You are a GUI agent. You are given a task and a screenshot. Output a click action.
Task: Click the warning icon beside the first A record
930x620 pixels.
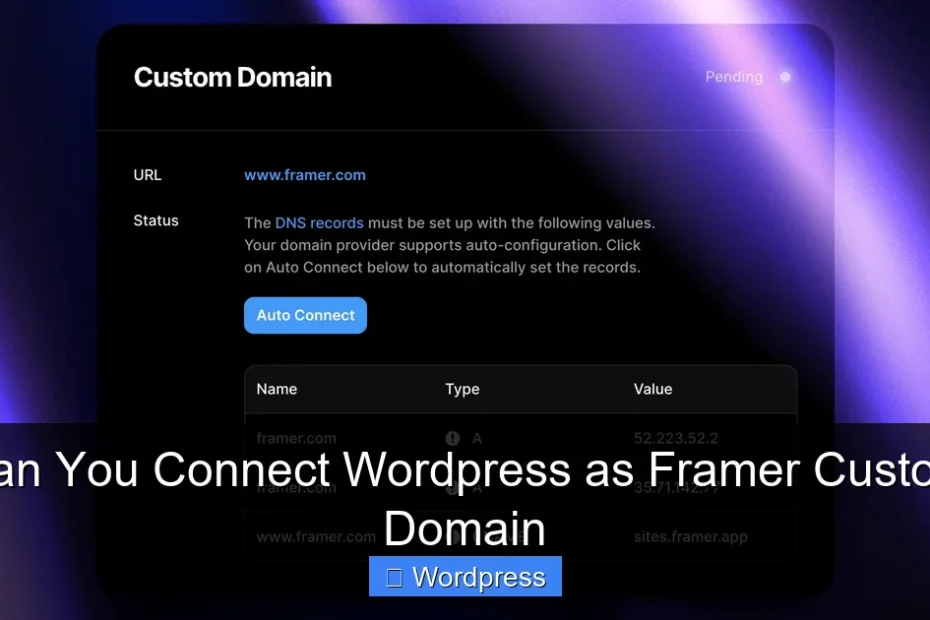[452, 438]
